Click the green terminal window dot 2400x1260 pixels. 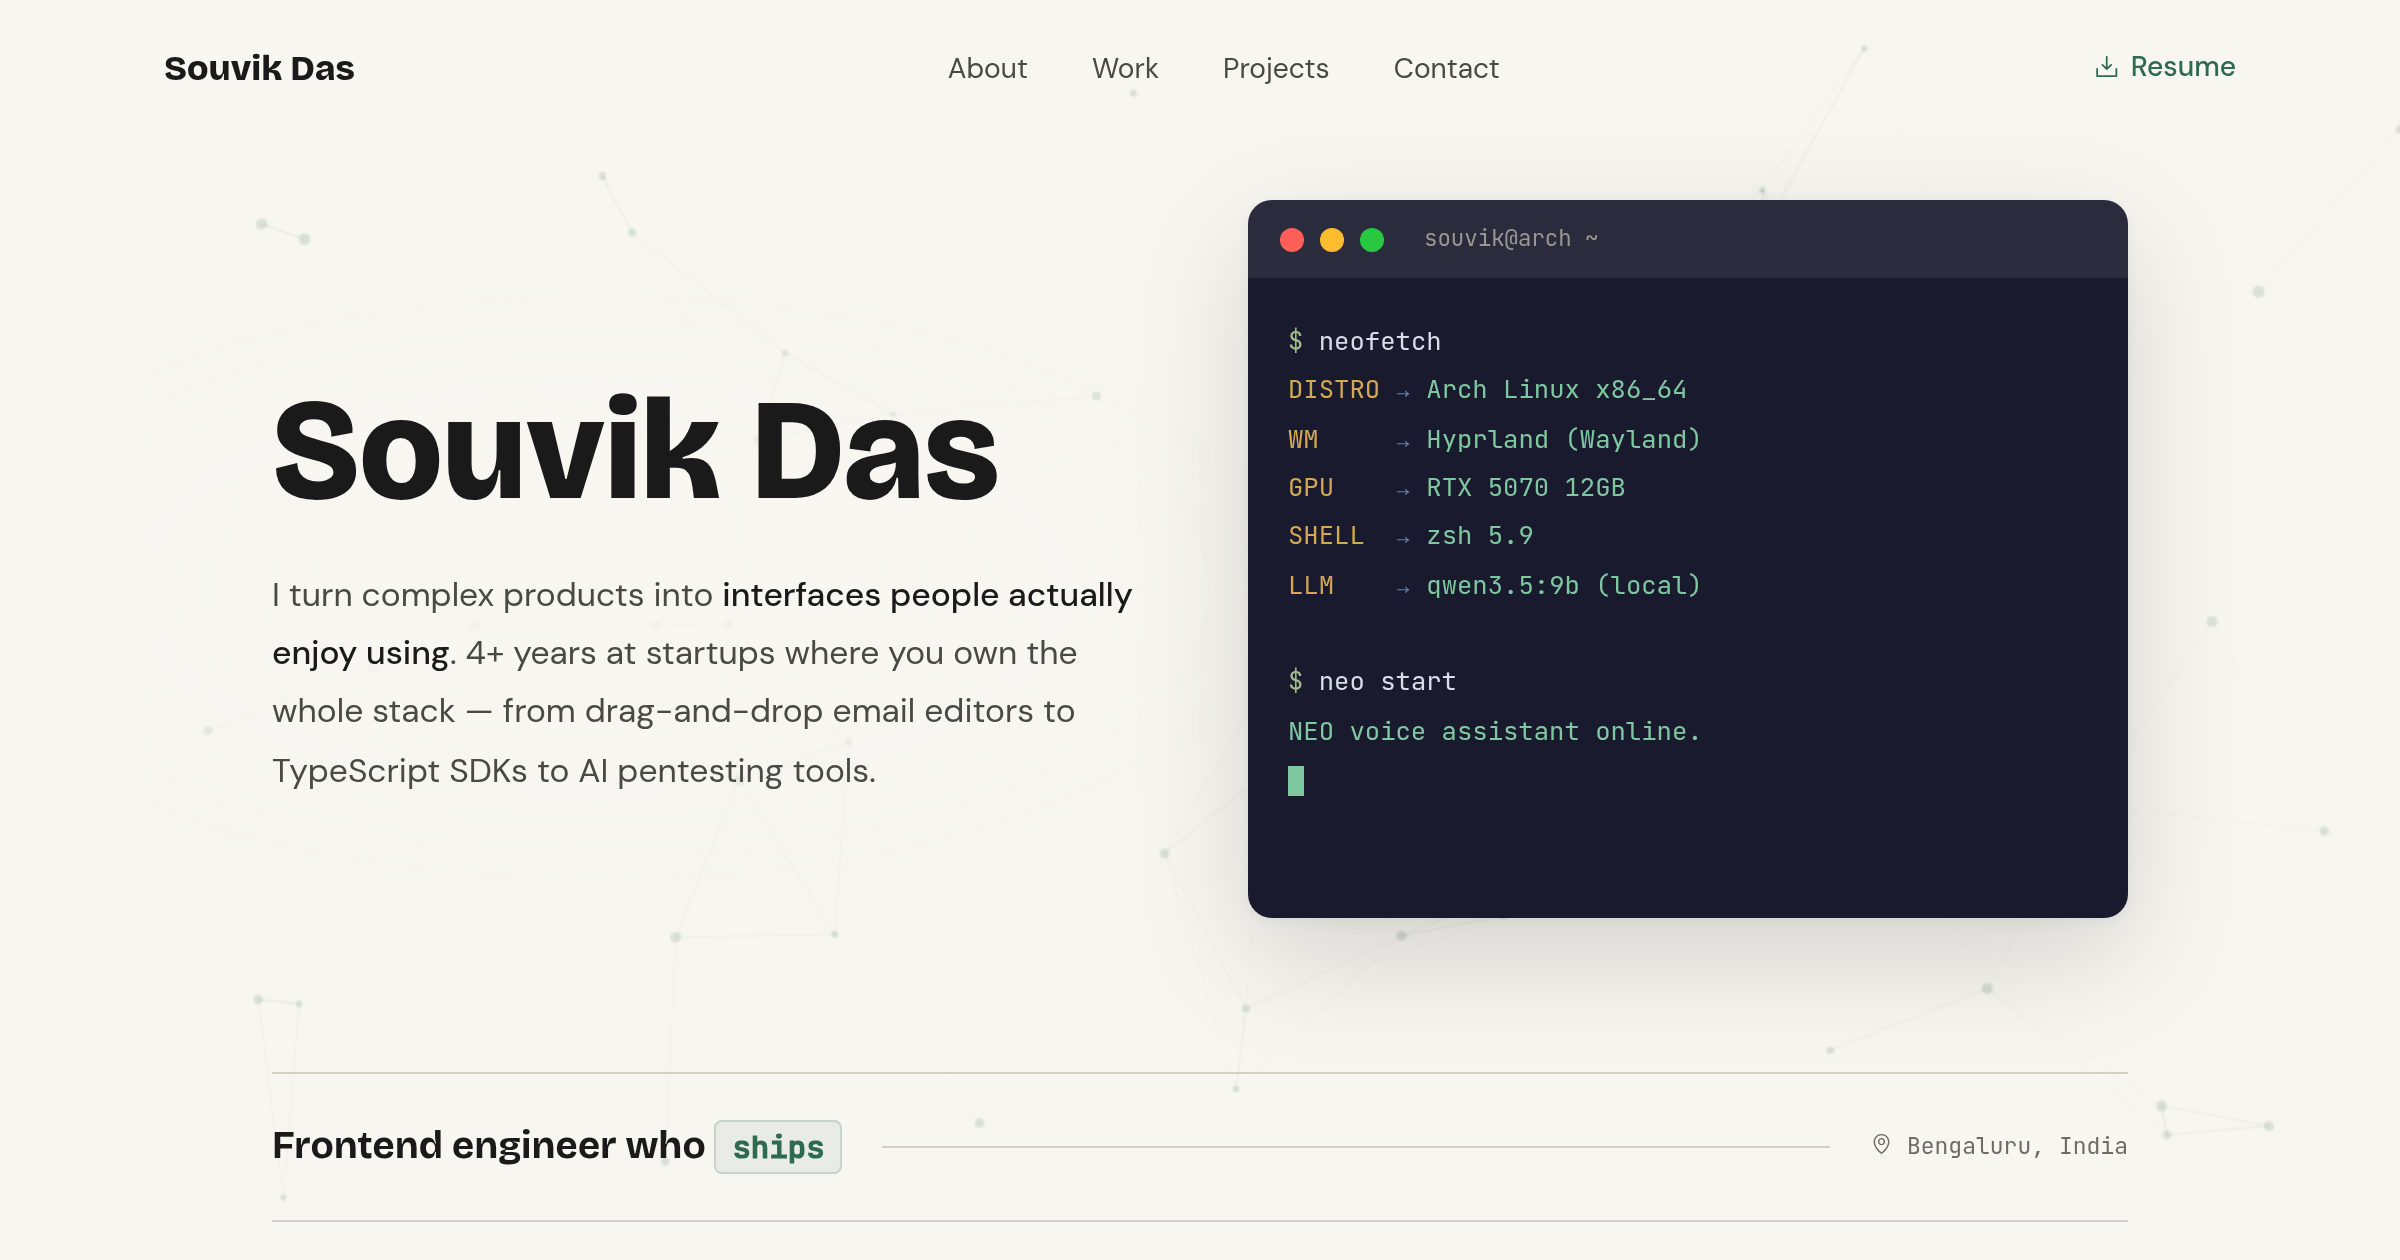pos(1372,240)
